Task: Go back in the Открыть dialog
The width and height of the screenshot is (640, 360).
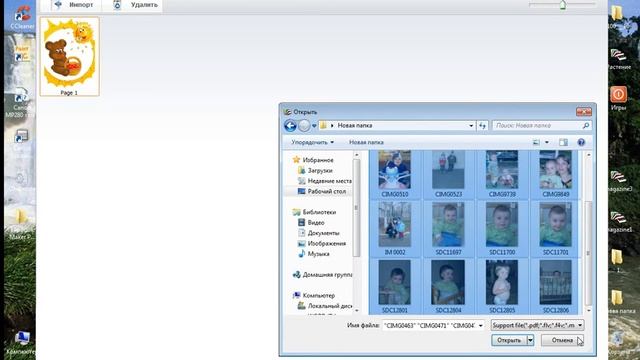Action: pyautogui.click(x=290, y=126)
